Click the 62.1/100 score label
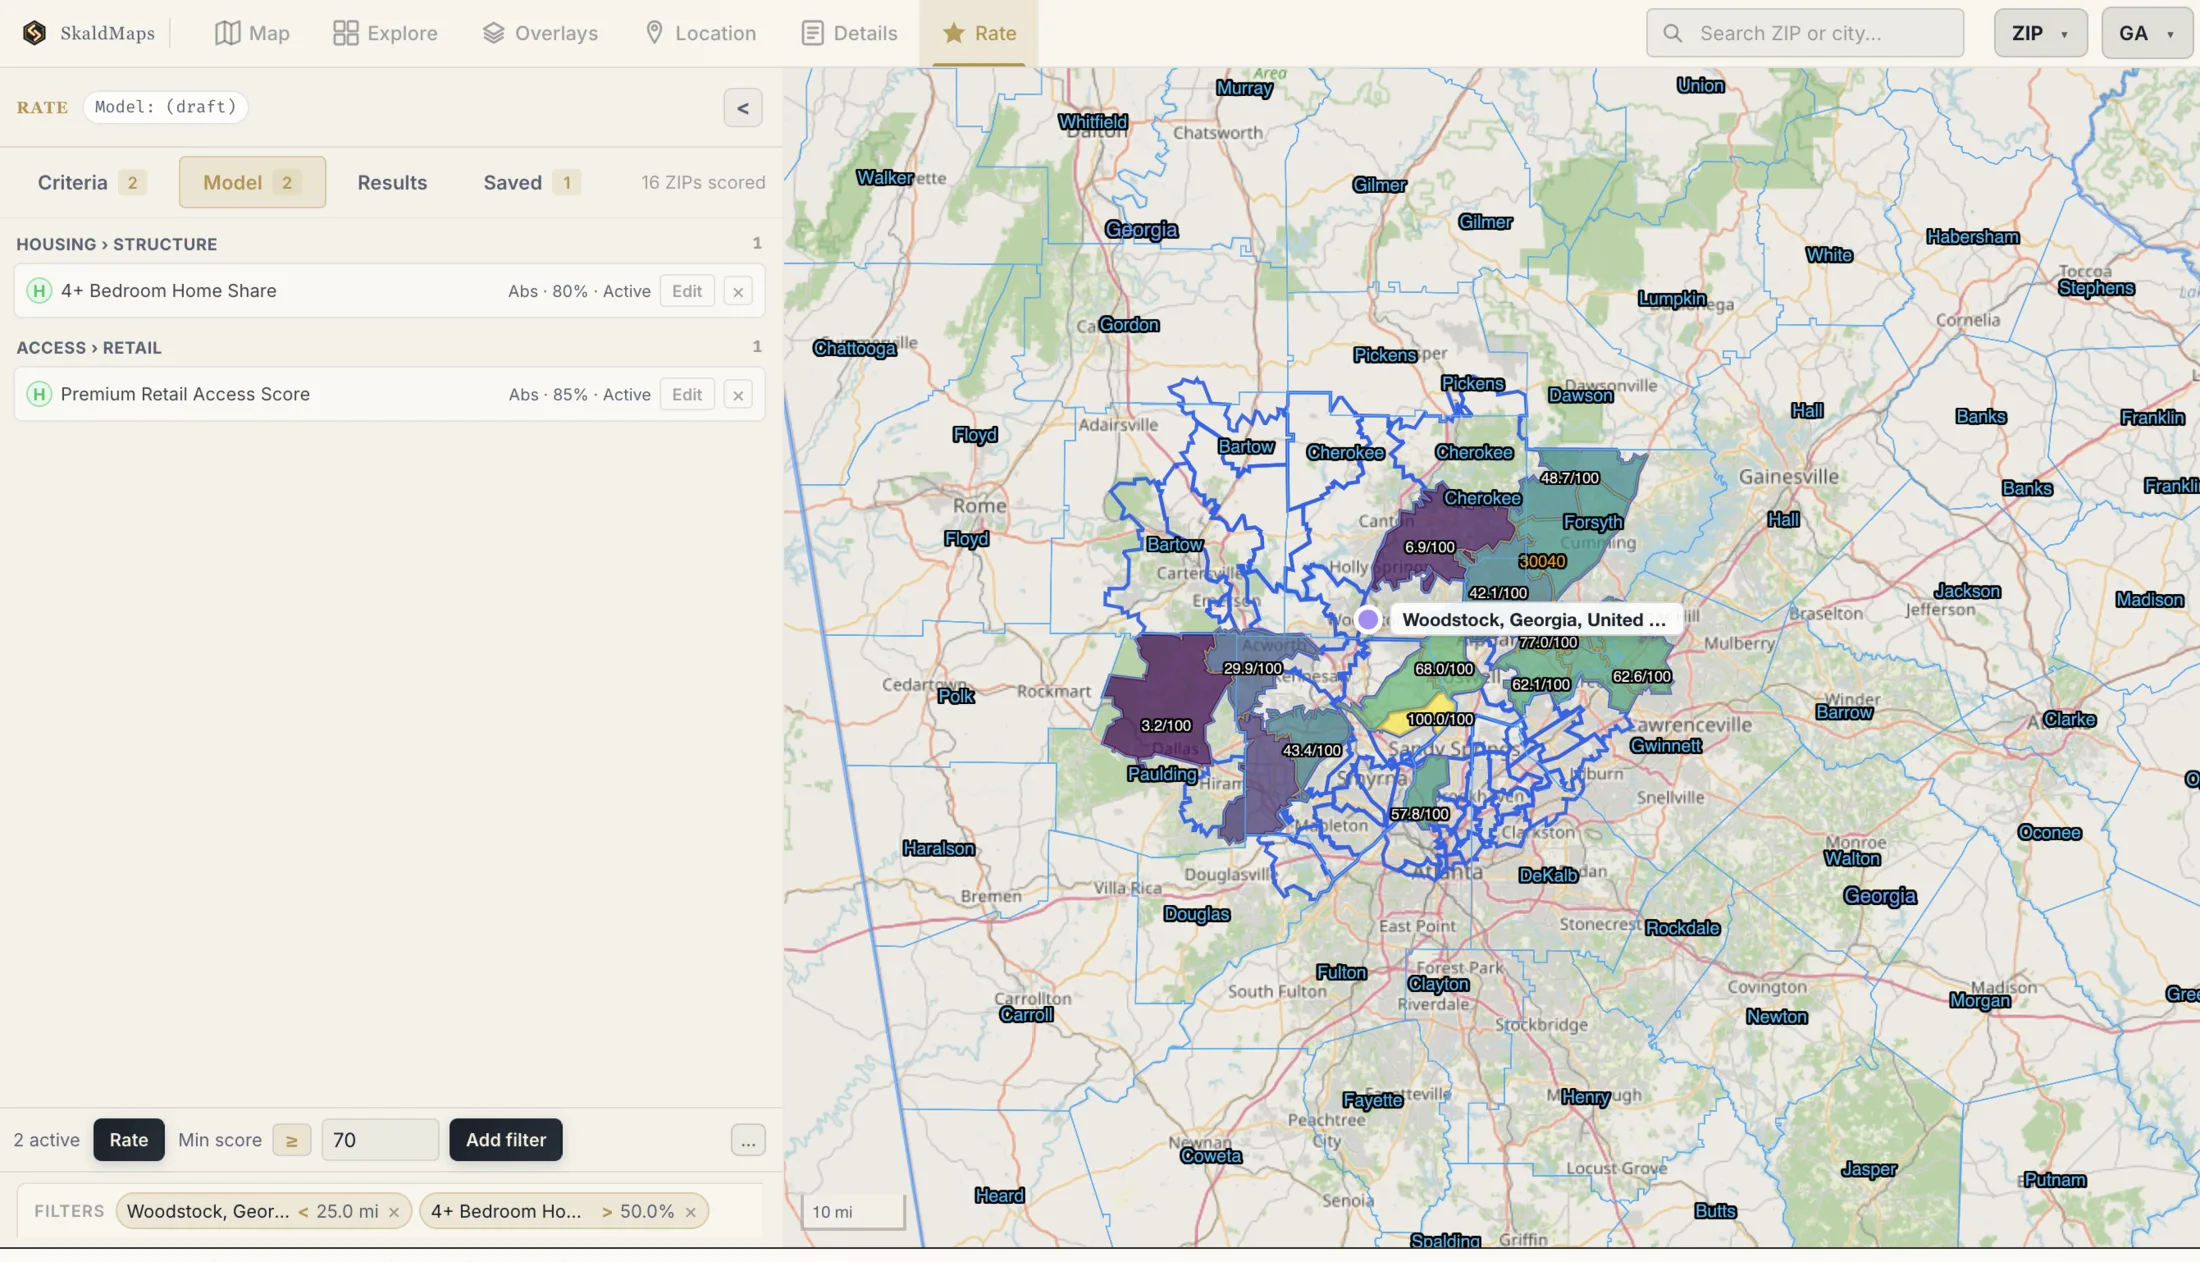 point(1541,685)
